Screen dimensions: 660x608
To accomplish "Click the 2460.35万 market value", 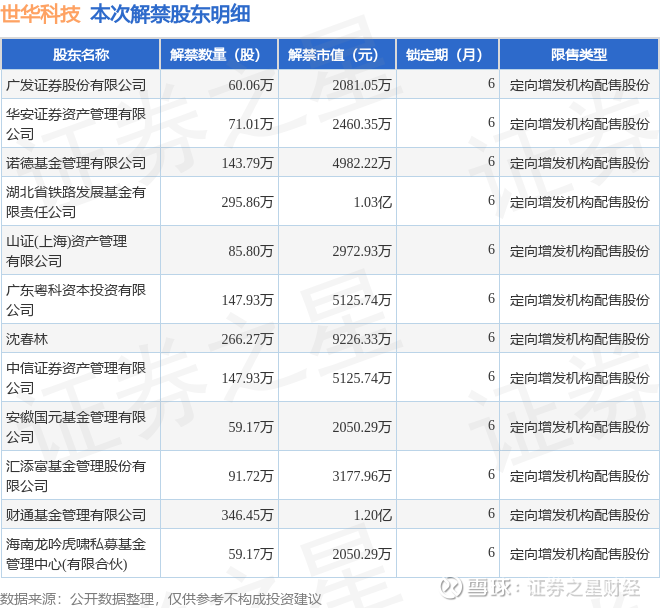I will (x=362, y=124).
